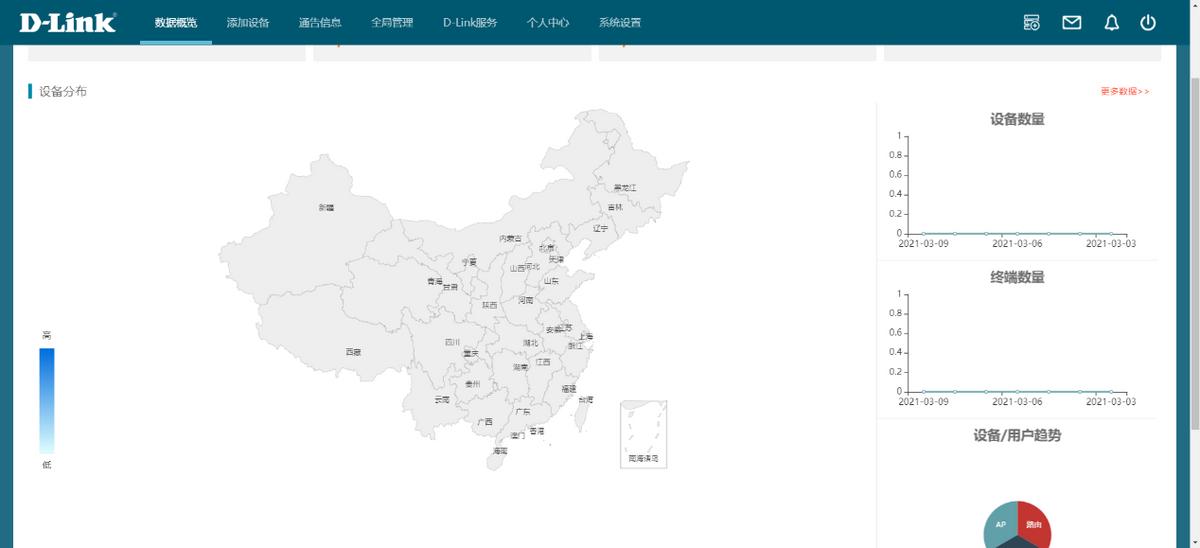Select 台湾 on the map

pos(586,399)
